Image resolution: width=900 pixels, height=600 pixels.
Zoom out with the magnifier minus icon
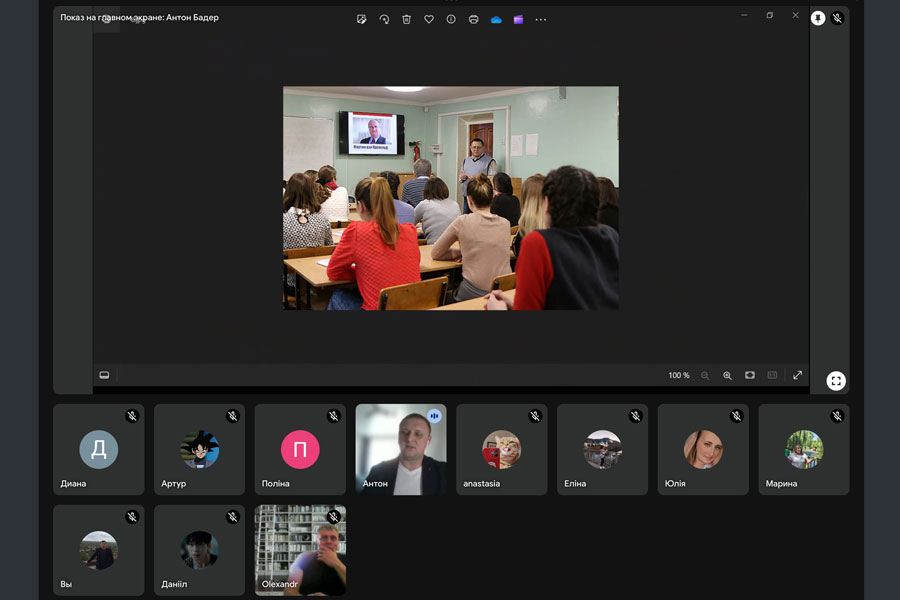click(705, 375)
